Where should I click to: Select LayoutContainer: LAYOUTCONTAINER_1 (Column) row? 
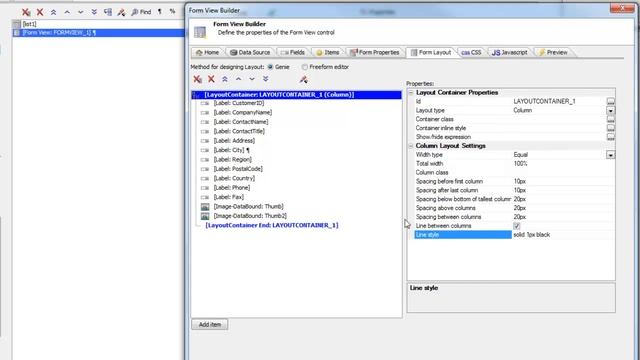(x=297, y=95)
